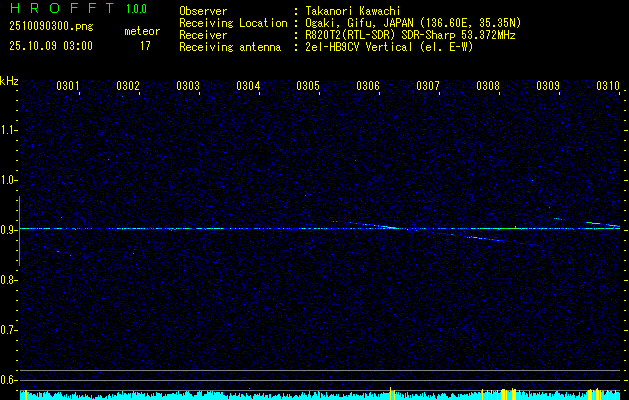Click the 0.9 frequency axis label
This screenshot has width=629, height=400.
[9, 230]
